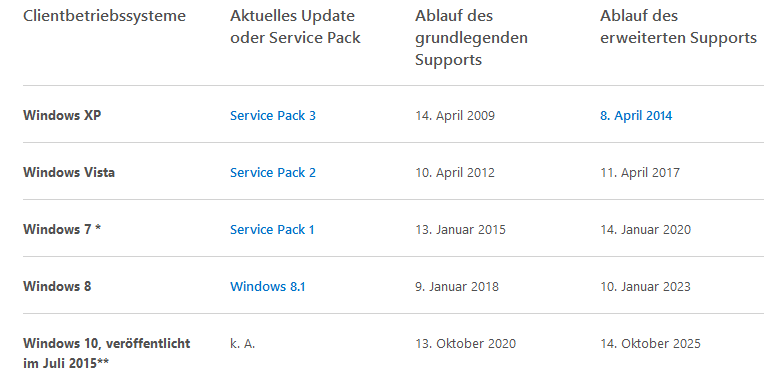Open the Service Pack 3 link

(x=273, y=116)
